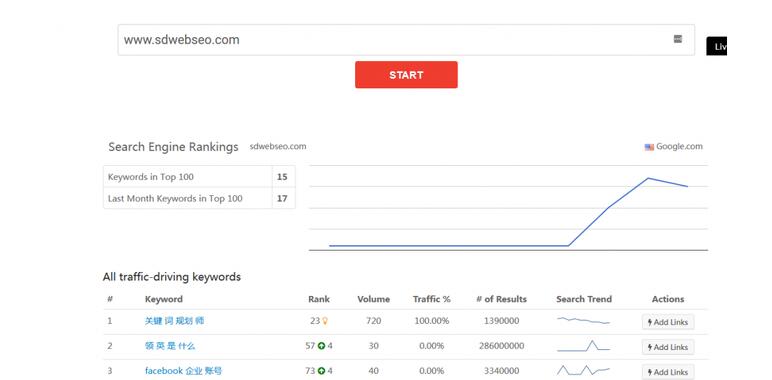772x380 pixels.
Task: Click the Google.com search engine label
Action: (679, 146)
